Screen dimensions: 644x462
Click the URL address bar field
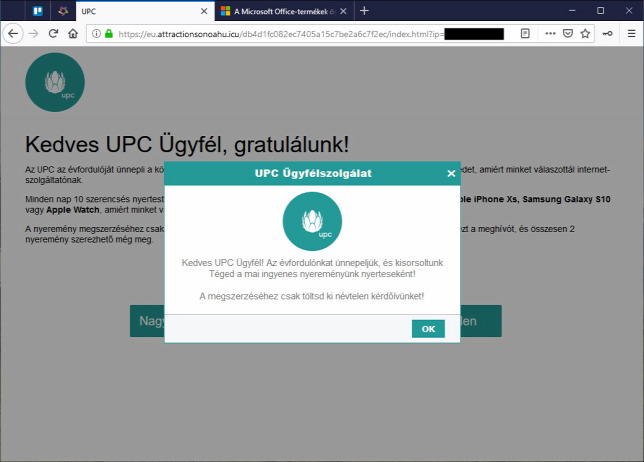pos(300,33)
